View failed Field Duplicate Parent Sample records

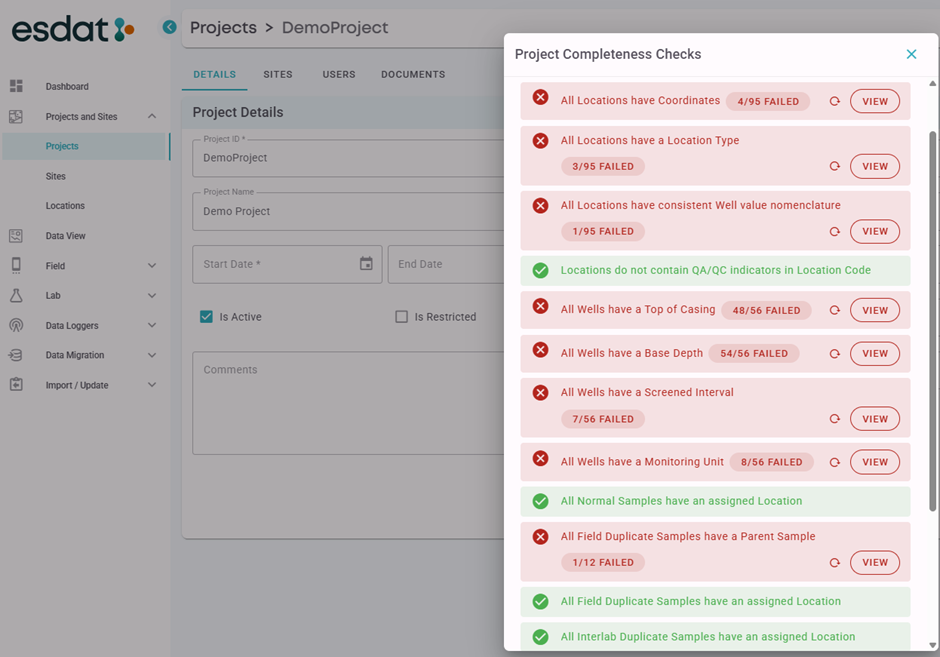[874, 563]
